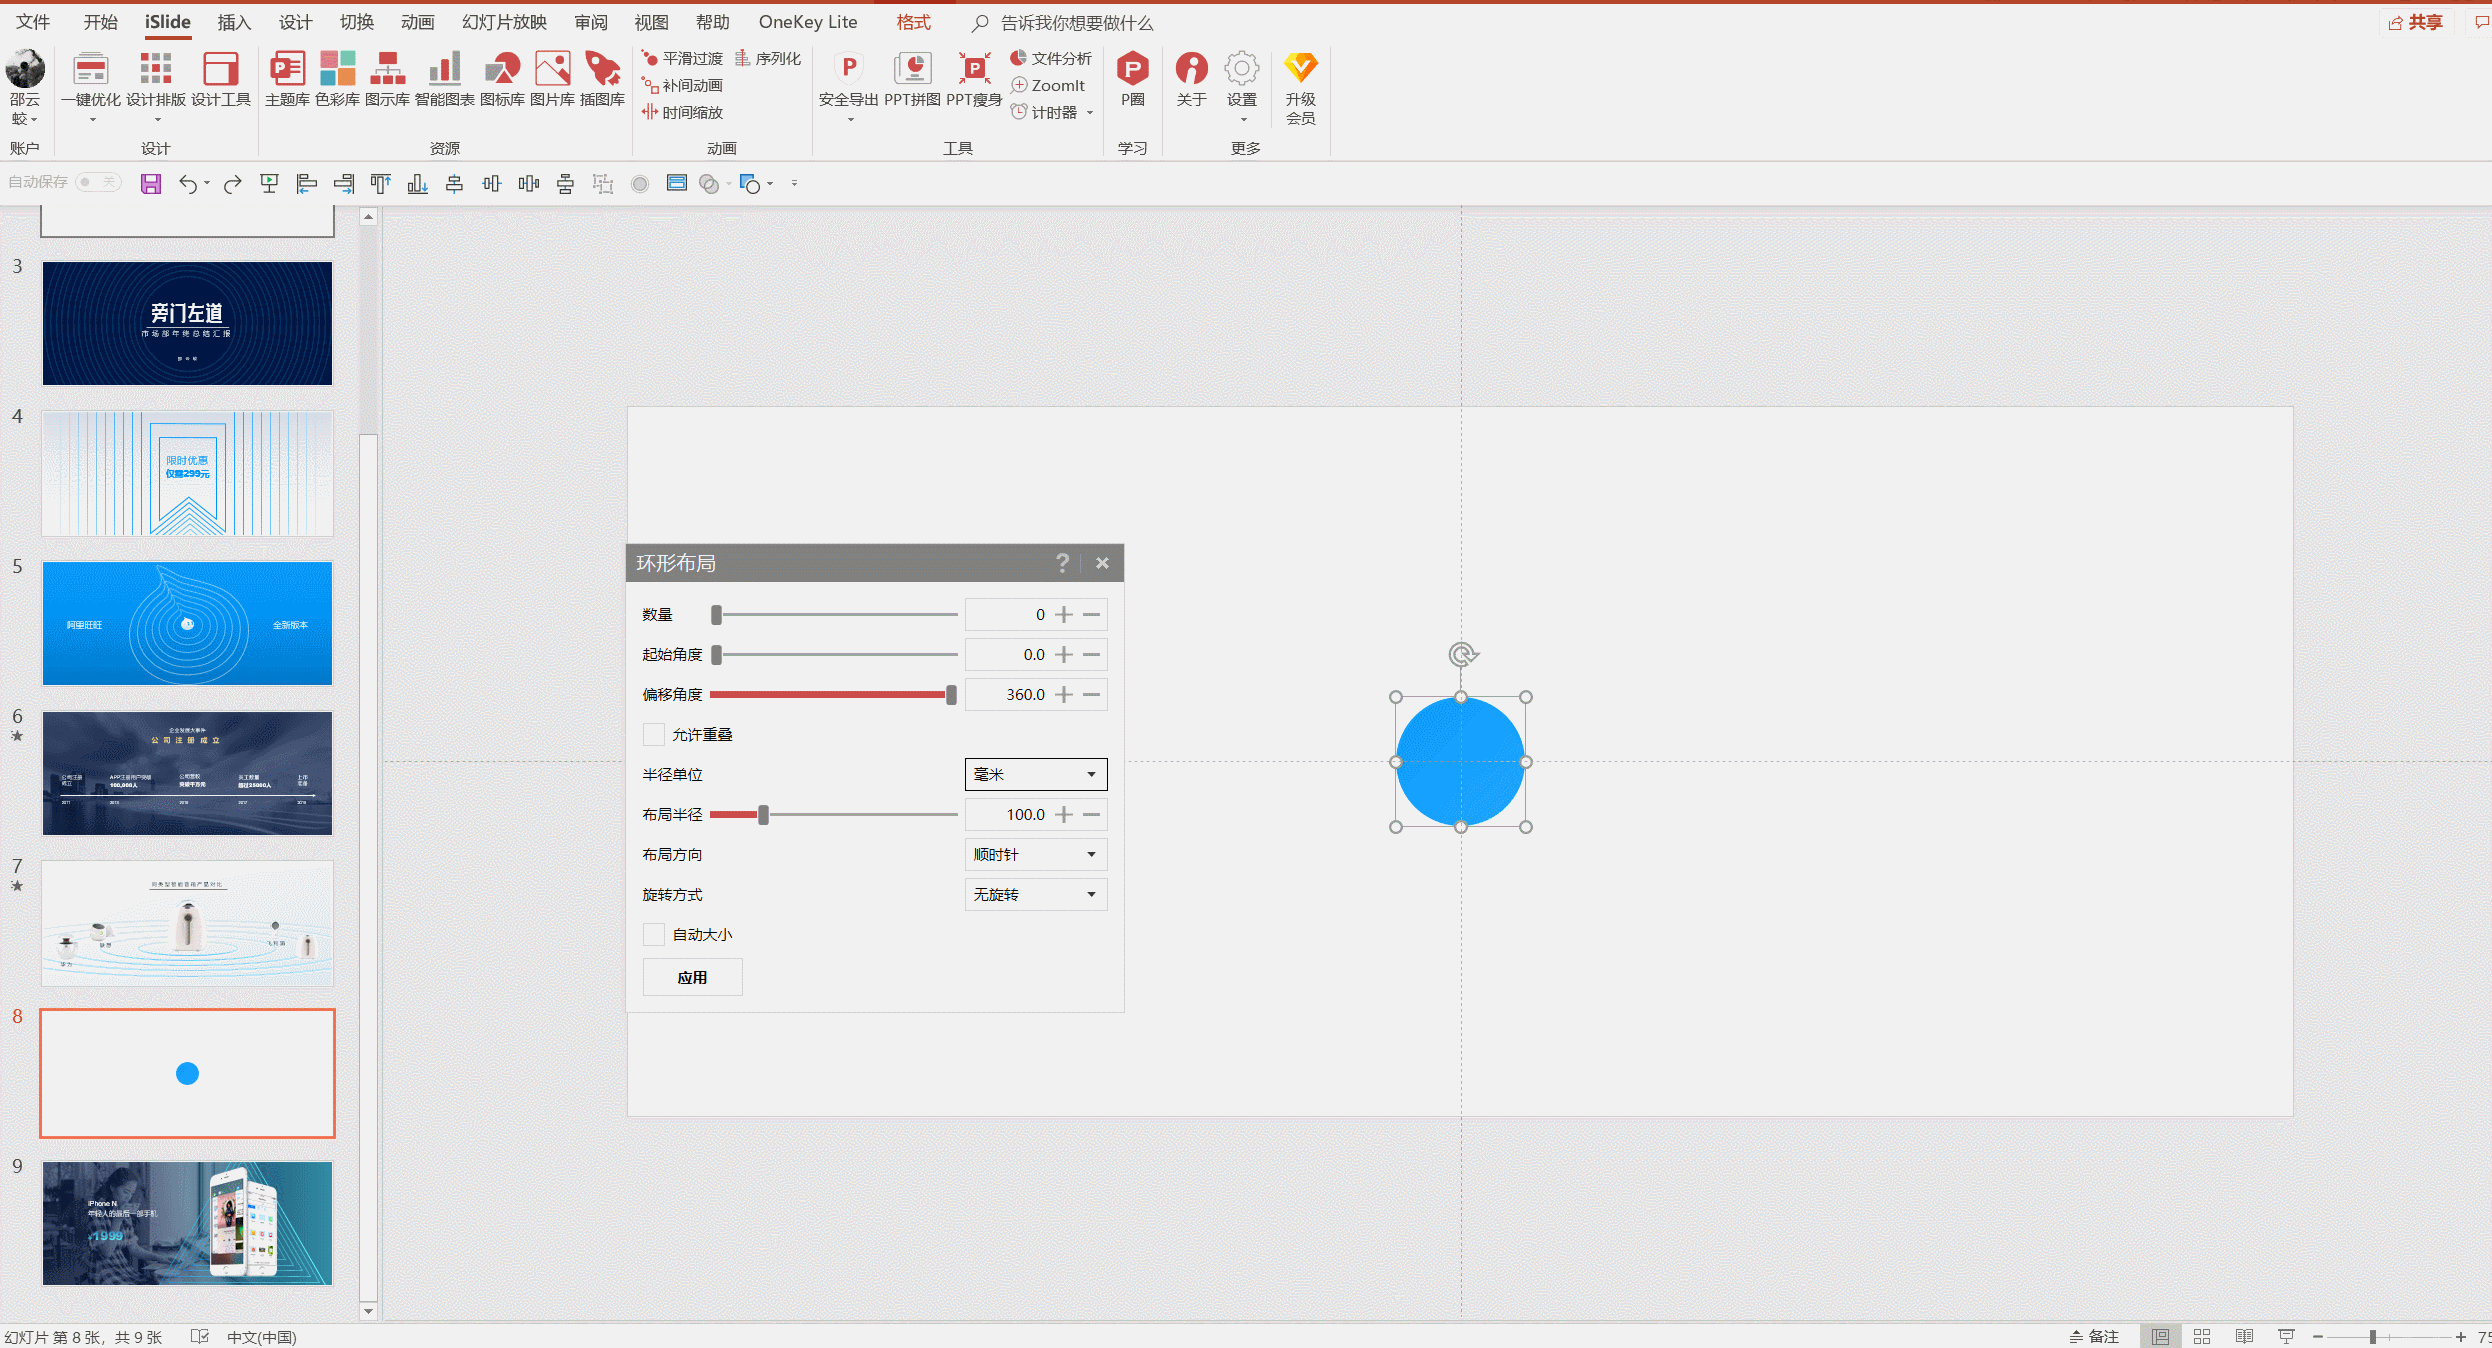Switch to the 插入 ribbon tab
The height and width of the screenshot is (1348, 2492).
click(234, 22)
